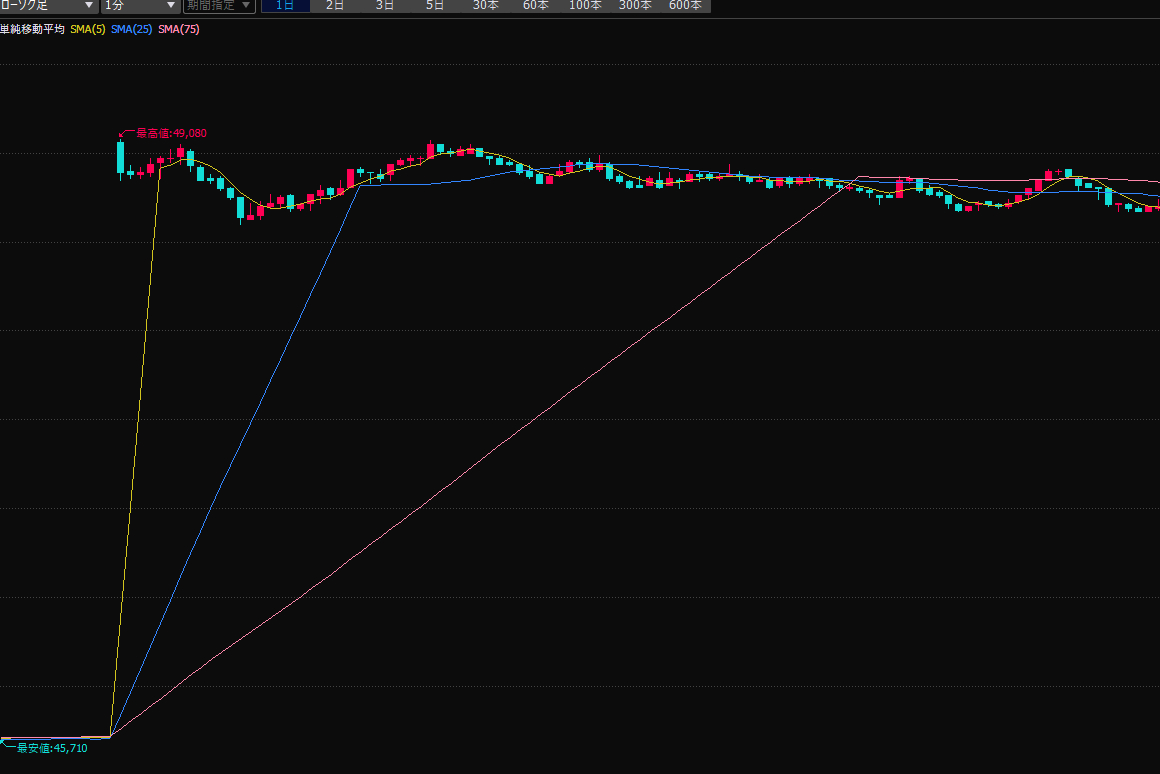Viewport: 1160px width, 774px height.
Task: Select the 1日 range tab
Action: pyautogui.click(x=285, y=5)
